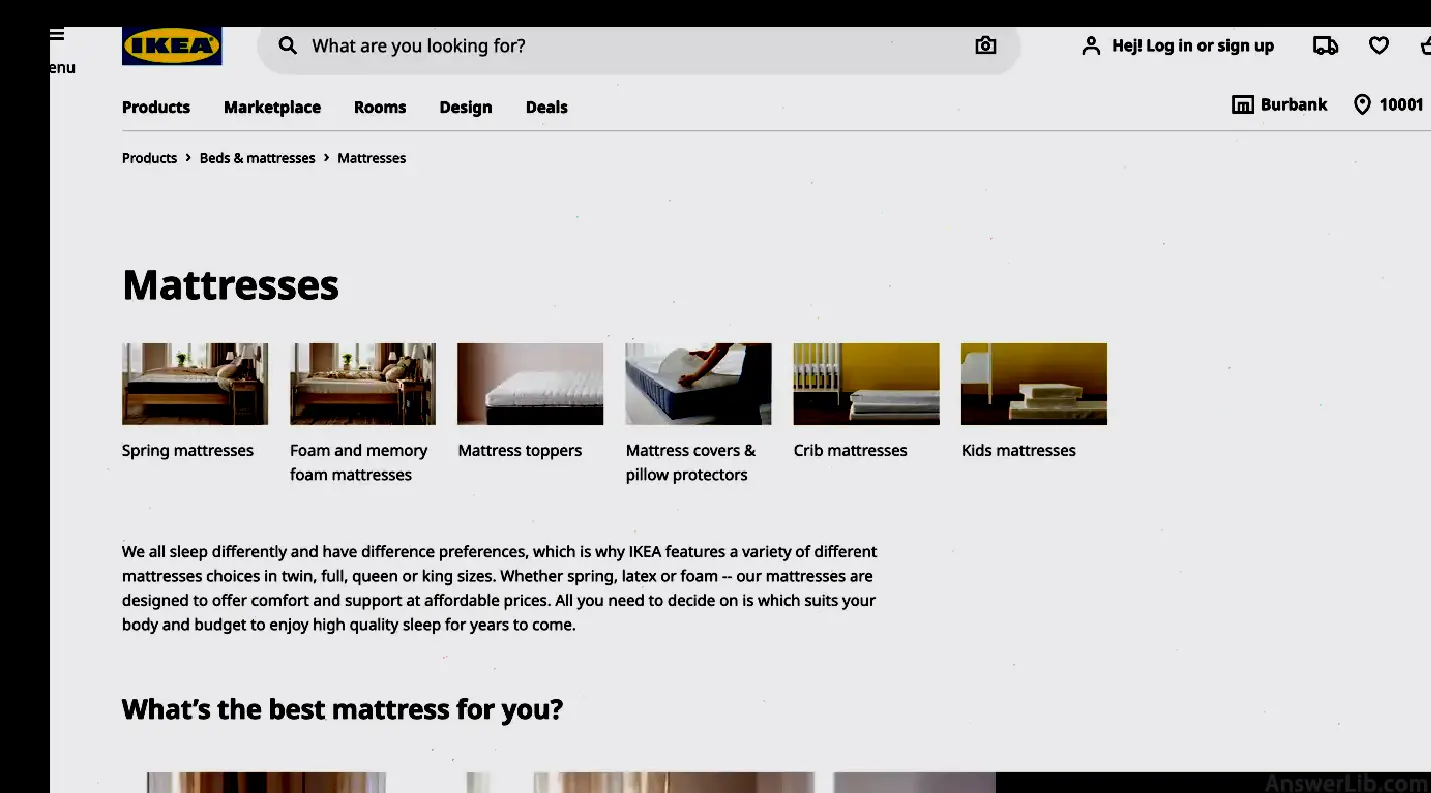
Task: Open the Products menu
Action: pos(156,107)
